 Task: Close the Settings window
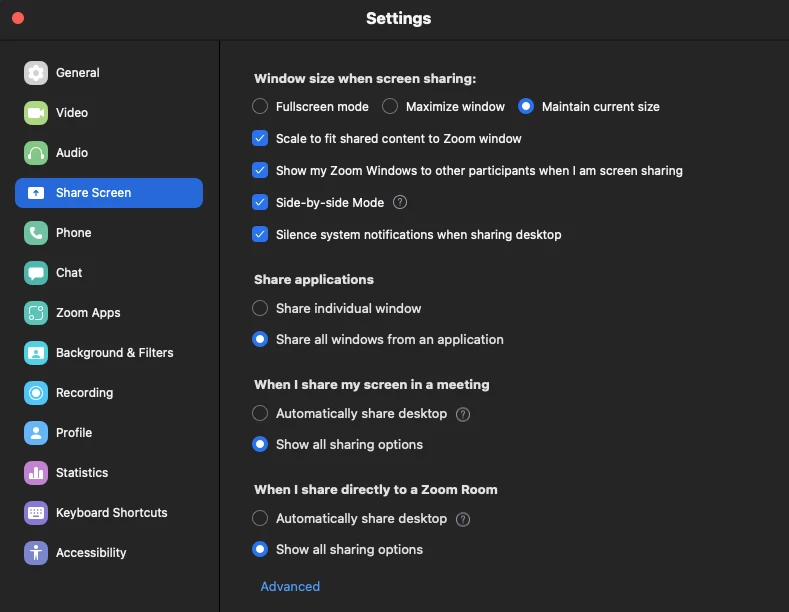pos(18,18)
